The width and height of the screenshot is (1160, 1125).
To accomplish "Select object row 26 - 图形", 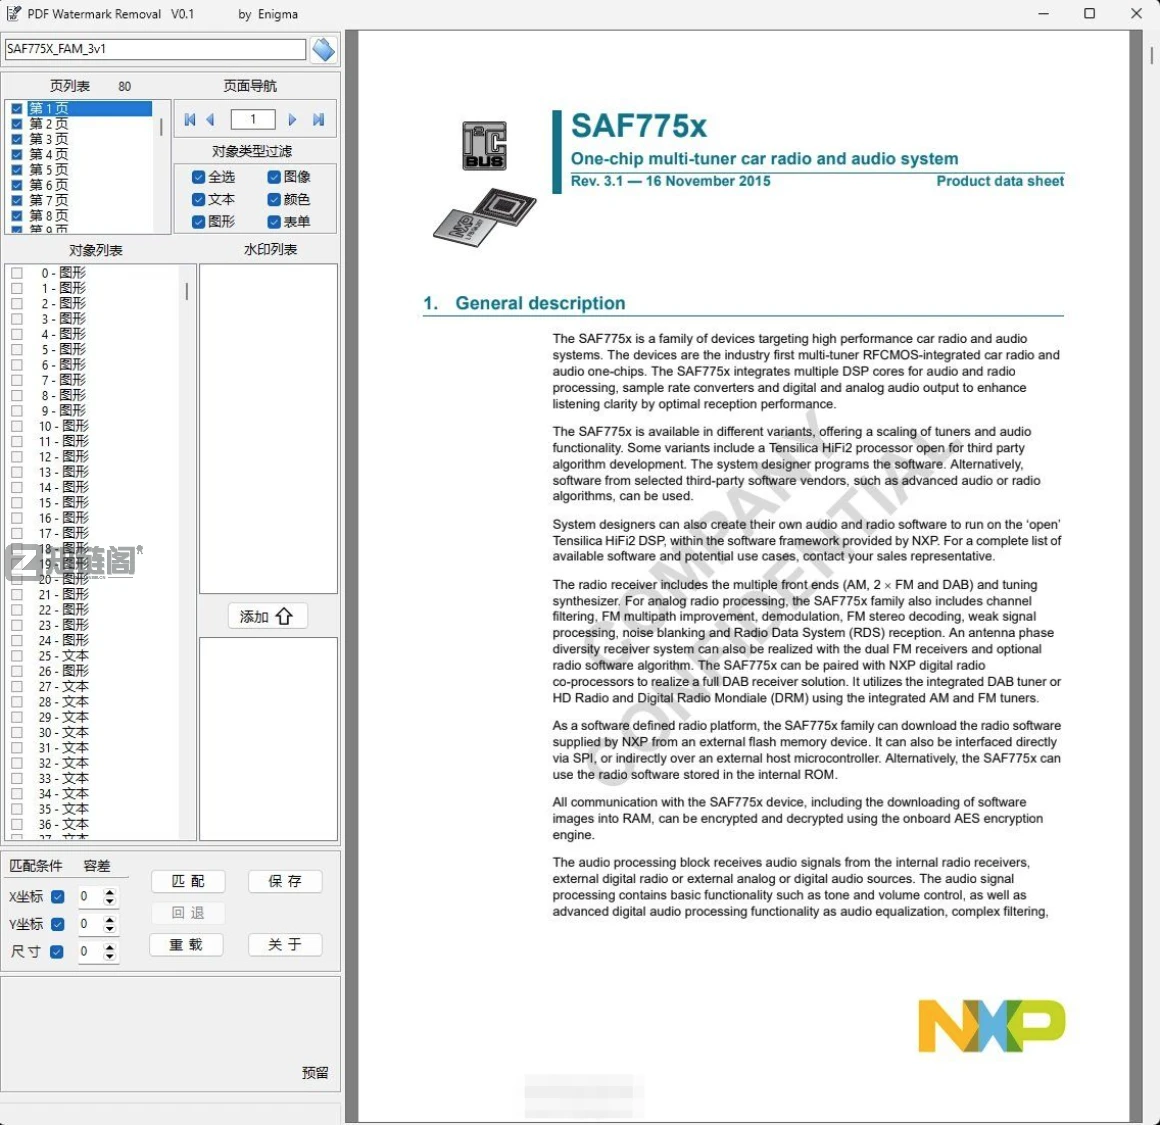I will point(64,671).
